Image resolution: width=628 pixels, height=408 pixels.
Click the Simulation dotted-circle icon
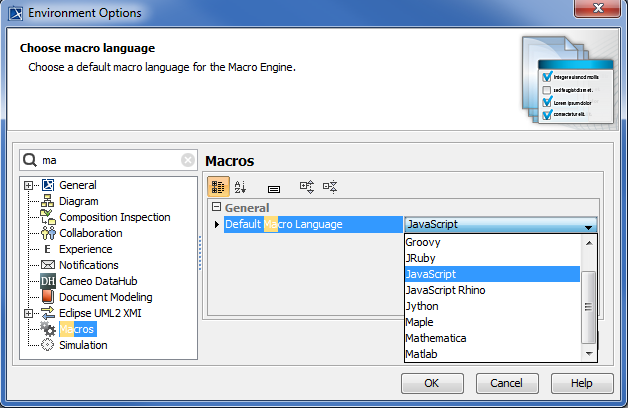pos(48,345)
